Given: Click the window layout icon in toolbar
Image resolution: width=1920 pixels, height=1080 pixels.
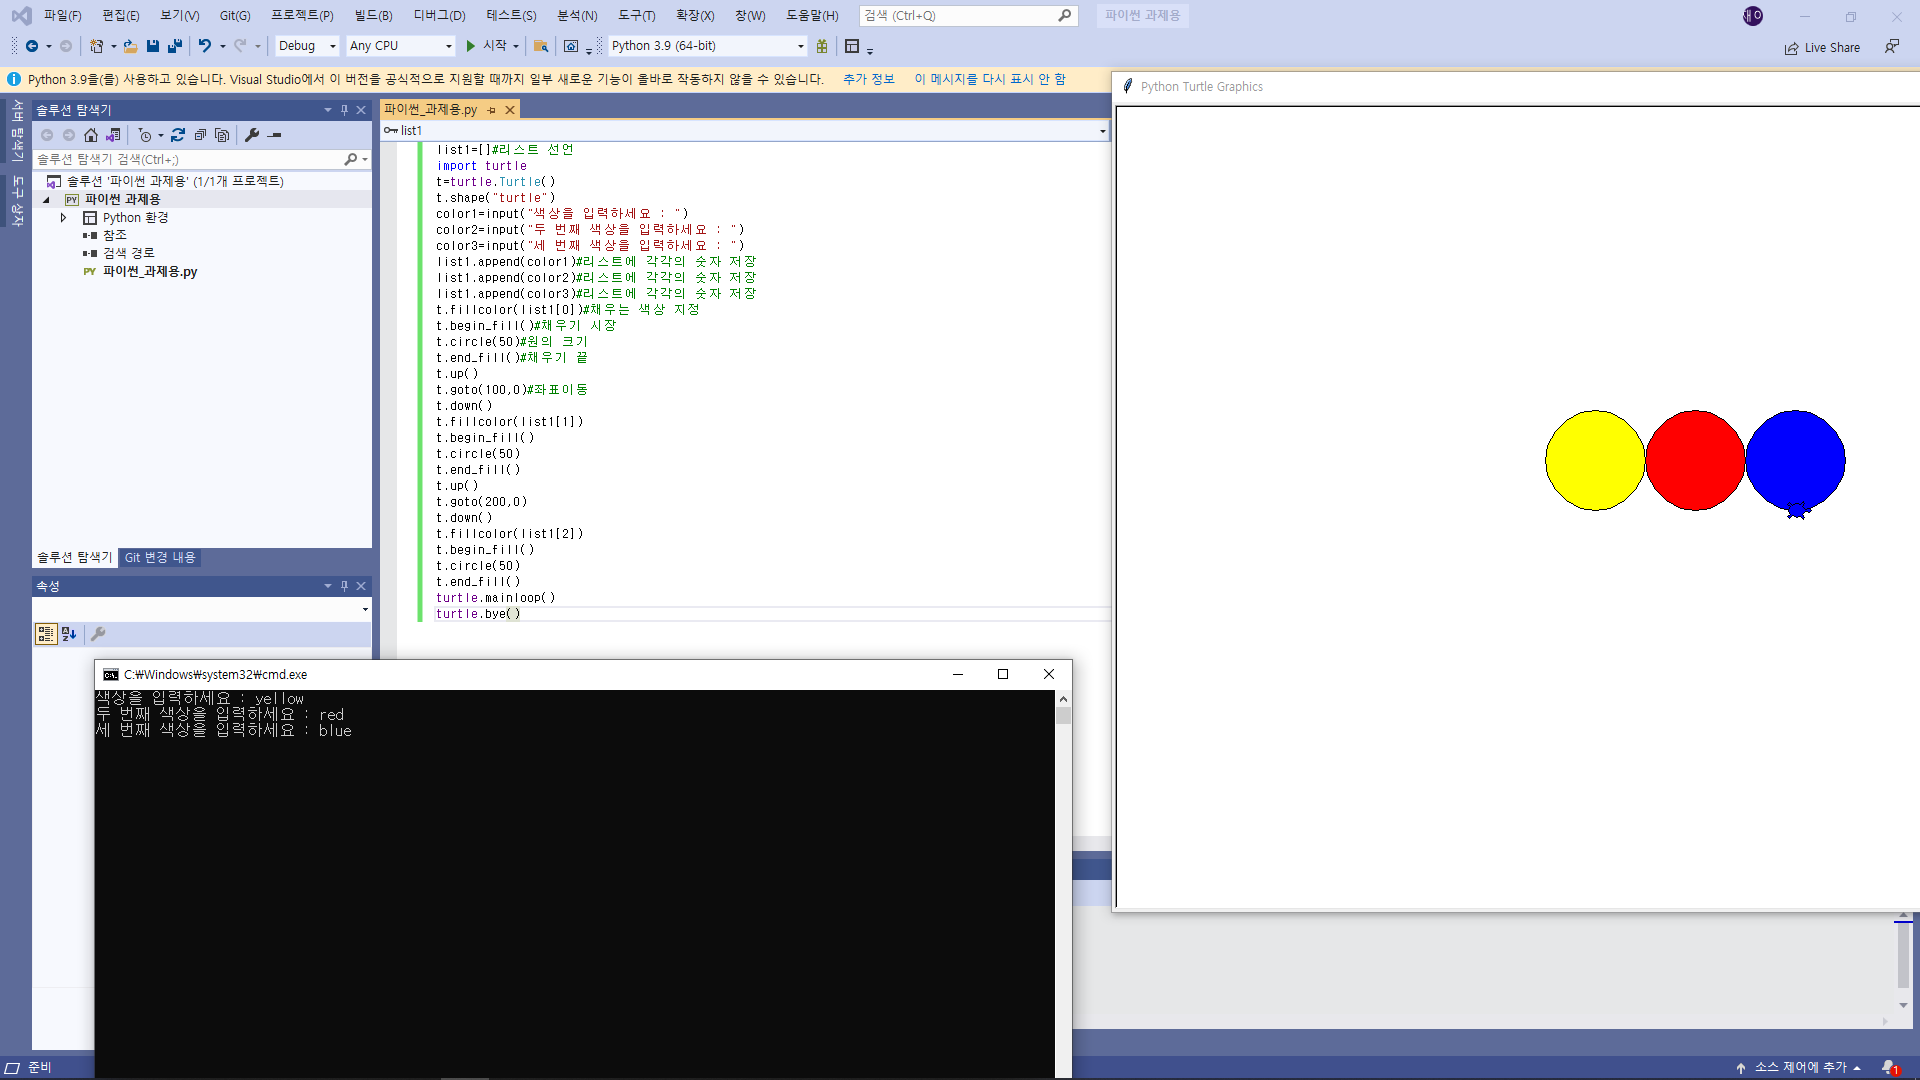Looking at the screenshot, I should pos(852,46).
